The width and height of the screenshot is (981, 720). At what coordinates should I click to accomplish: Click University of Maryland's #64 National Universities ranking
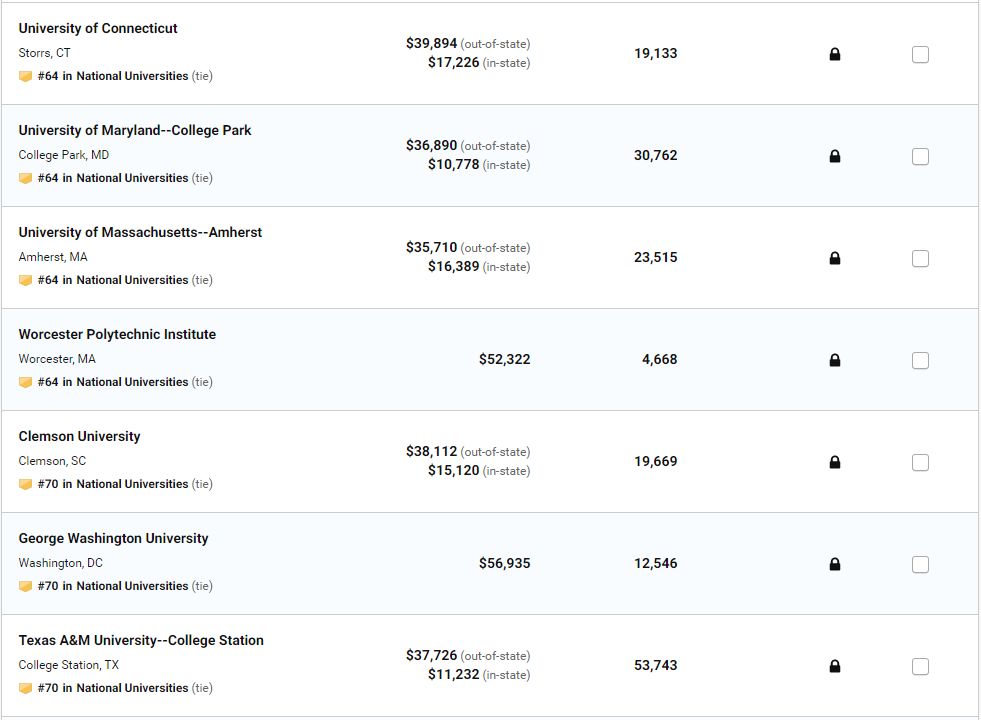113,178
